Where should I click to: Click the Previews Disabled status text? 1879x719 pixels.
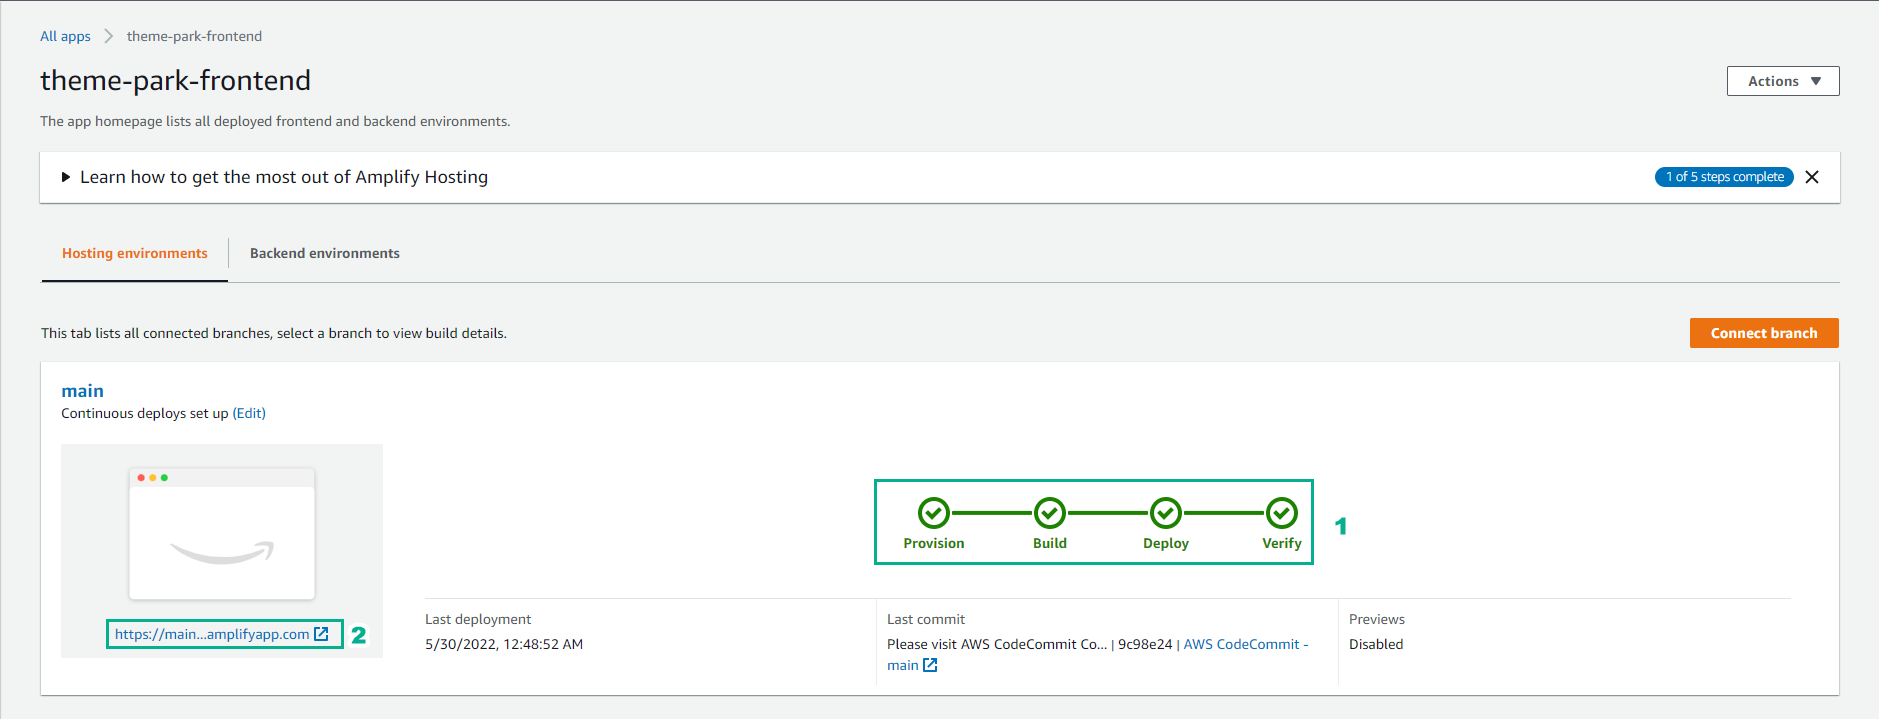[x=1376, y=644]
